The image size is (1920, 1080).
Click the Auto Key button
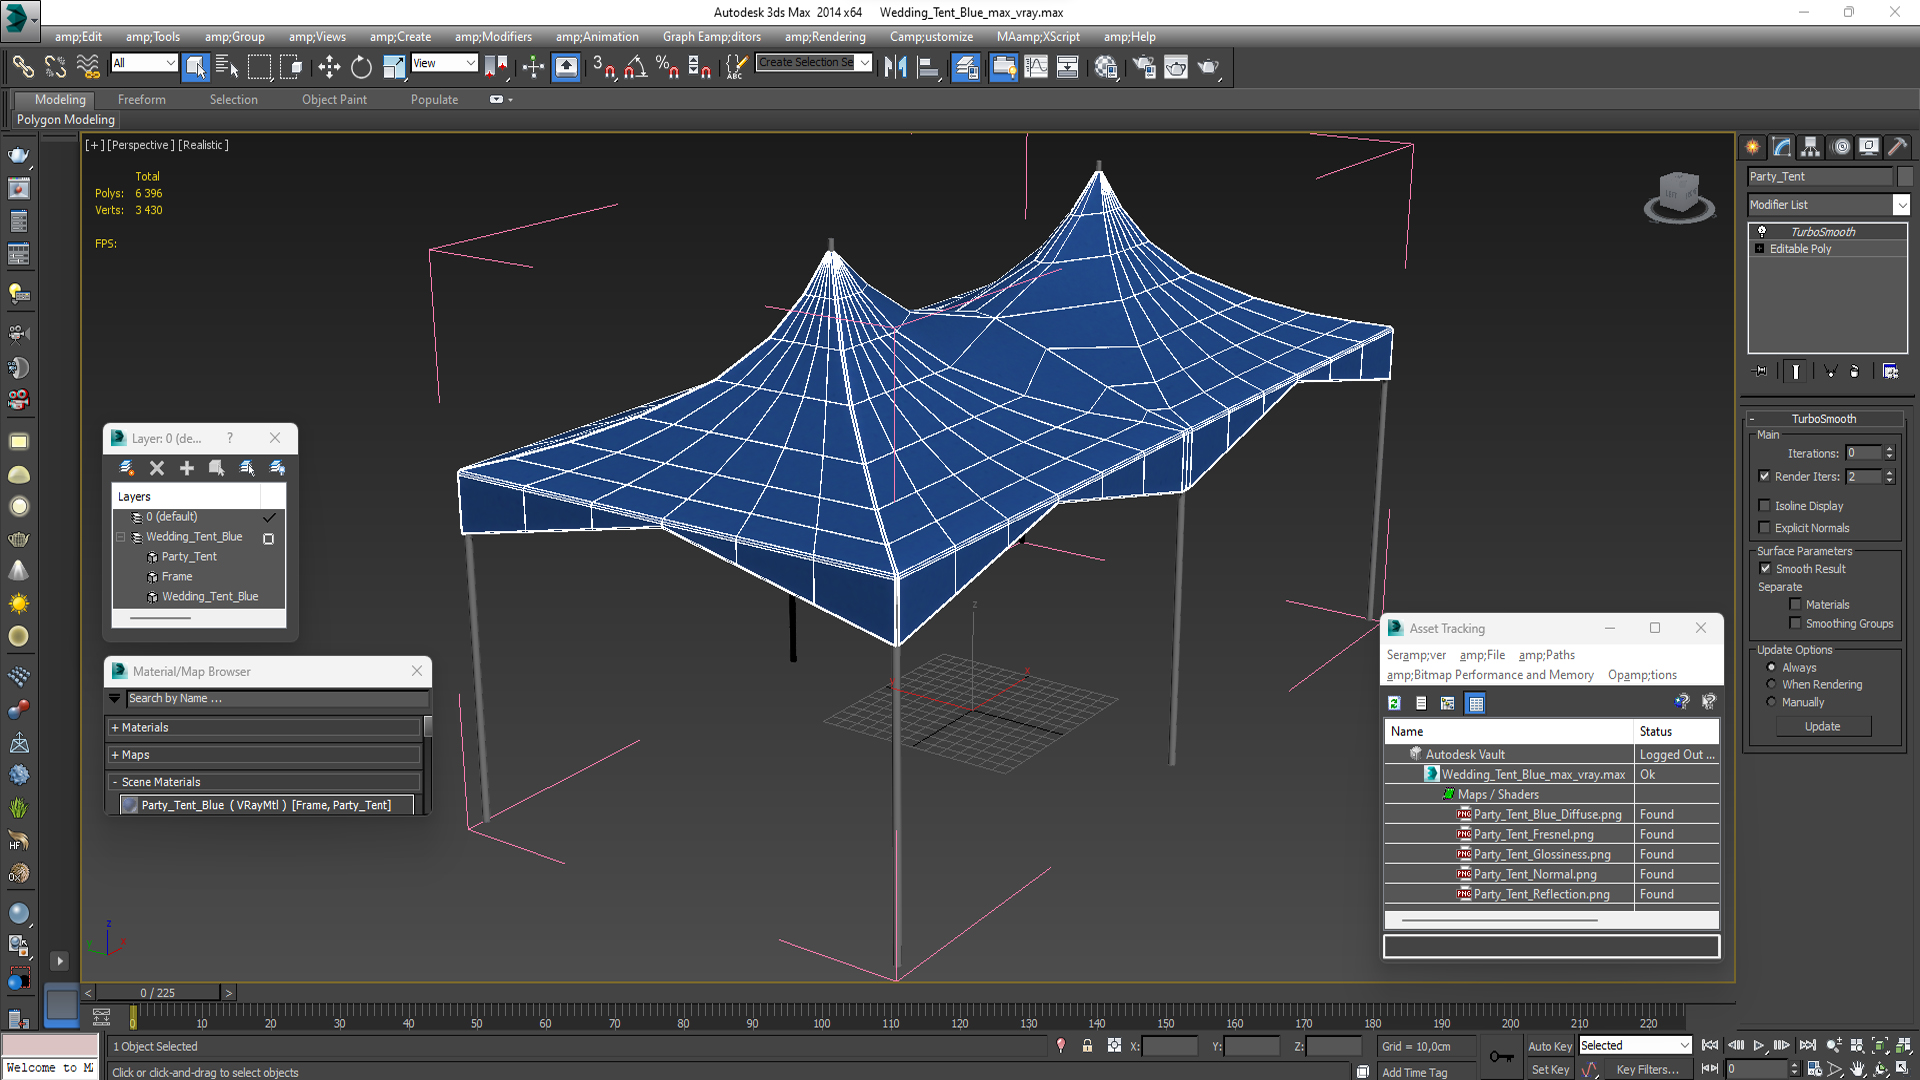(1549, 1046)
